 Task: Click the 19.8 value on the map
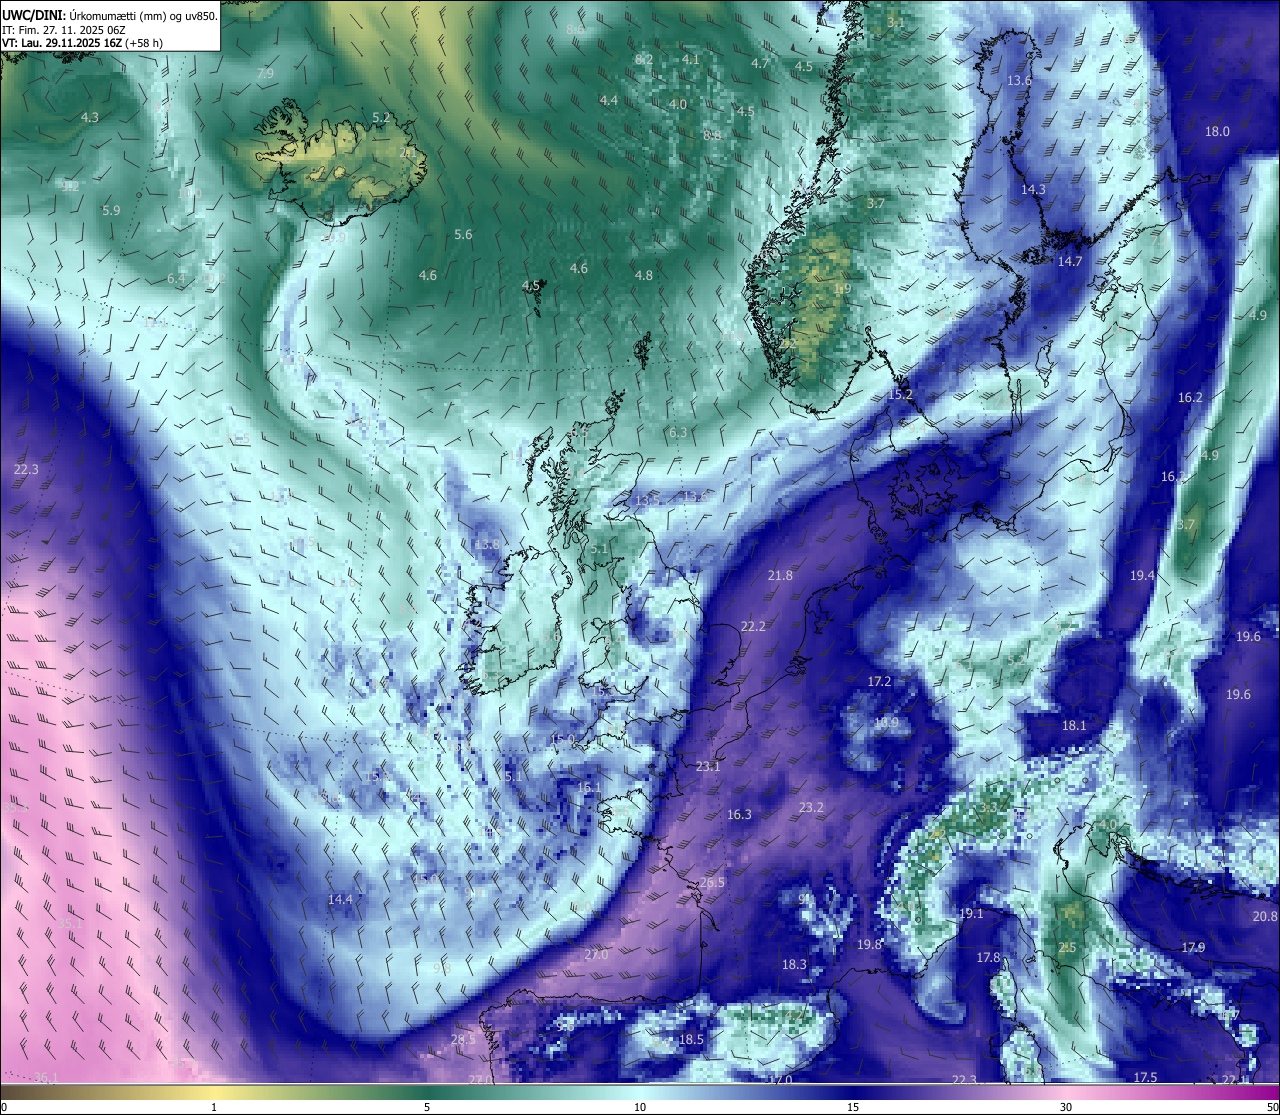pyautogui.click(x=869, y=945)
